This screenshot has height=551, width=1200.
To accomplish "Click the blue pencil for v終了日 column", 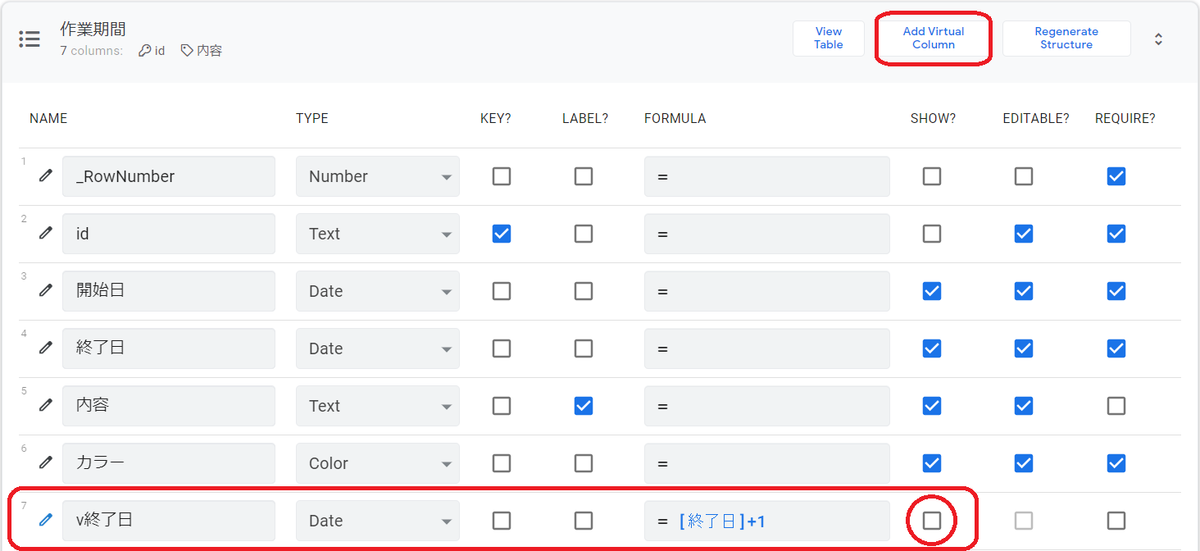I will pos(45,520).
